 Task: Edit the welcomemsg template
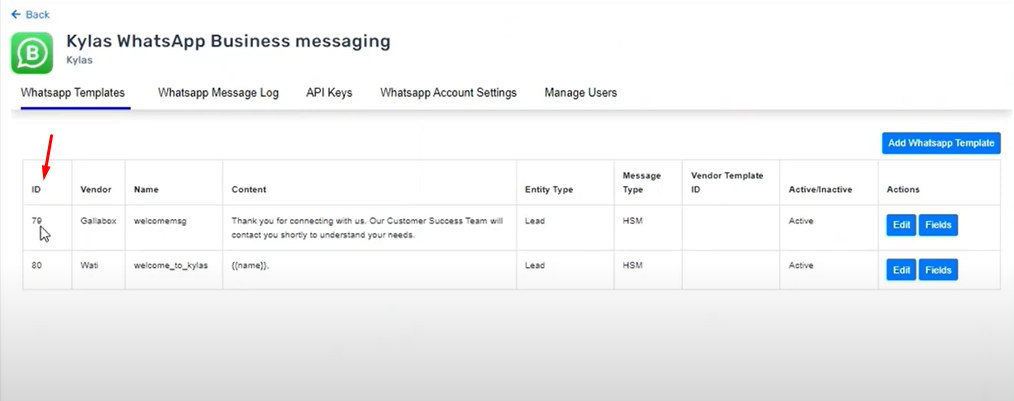pyautogui.click(x=901, y=225)
